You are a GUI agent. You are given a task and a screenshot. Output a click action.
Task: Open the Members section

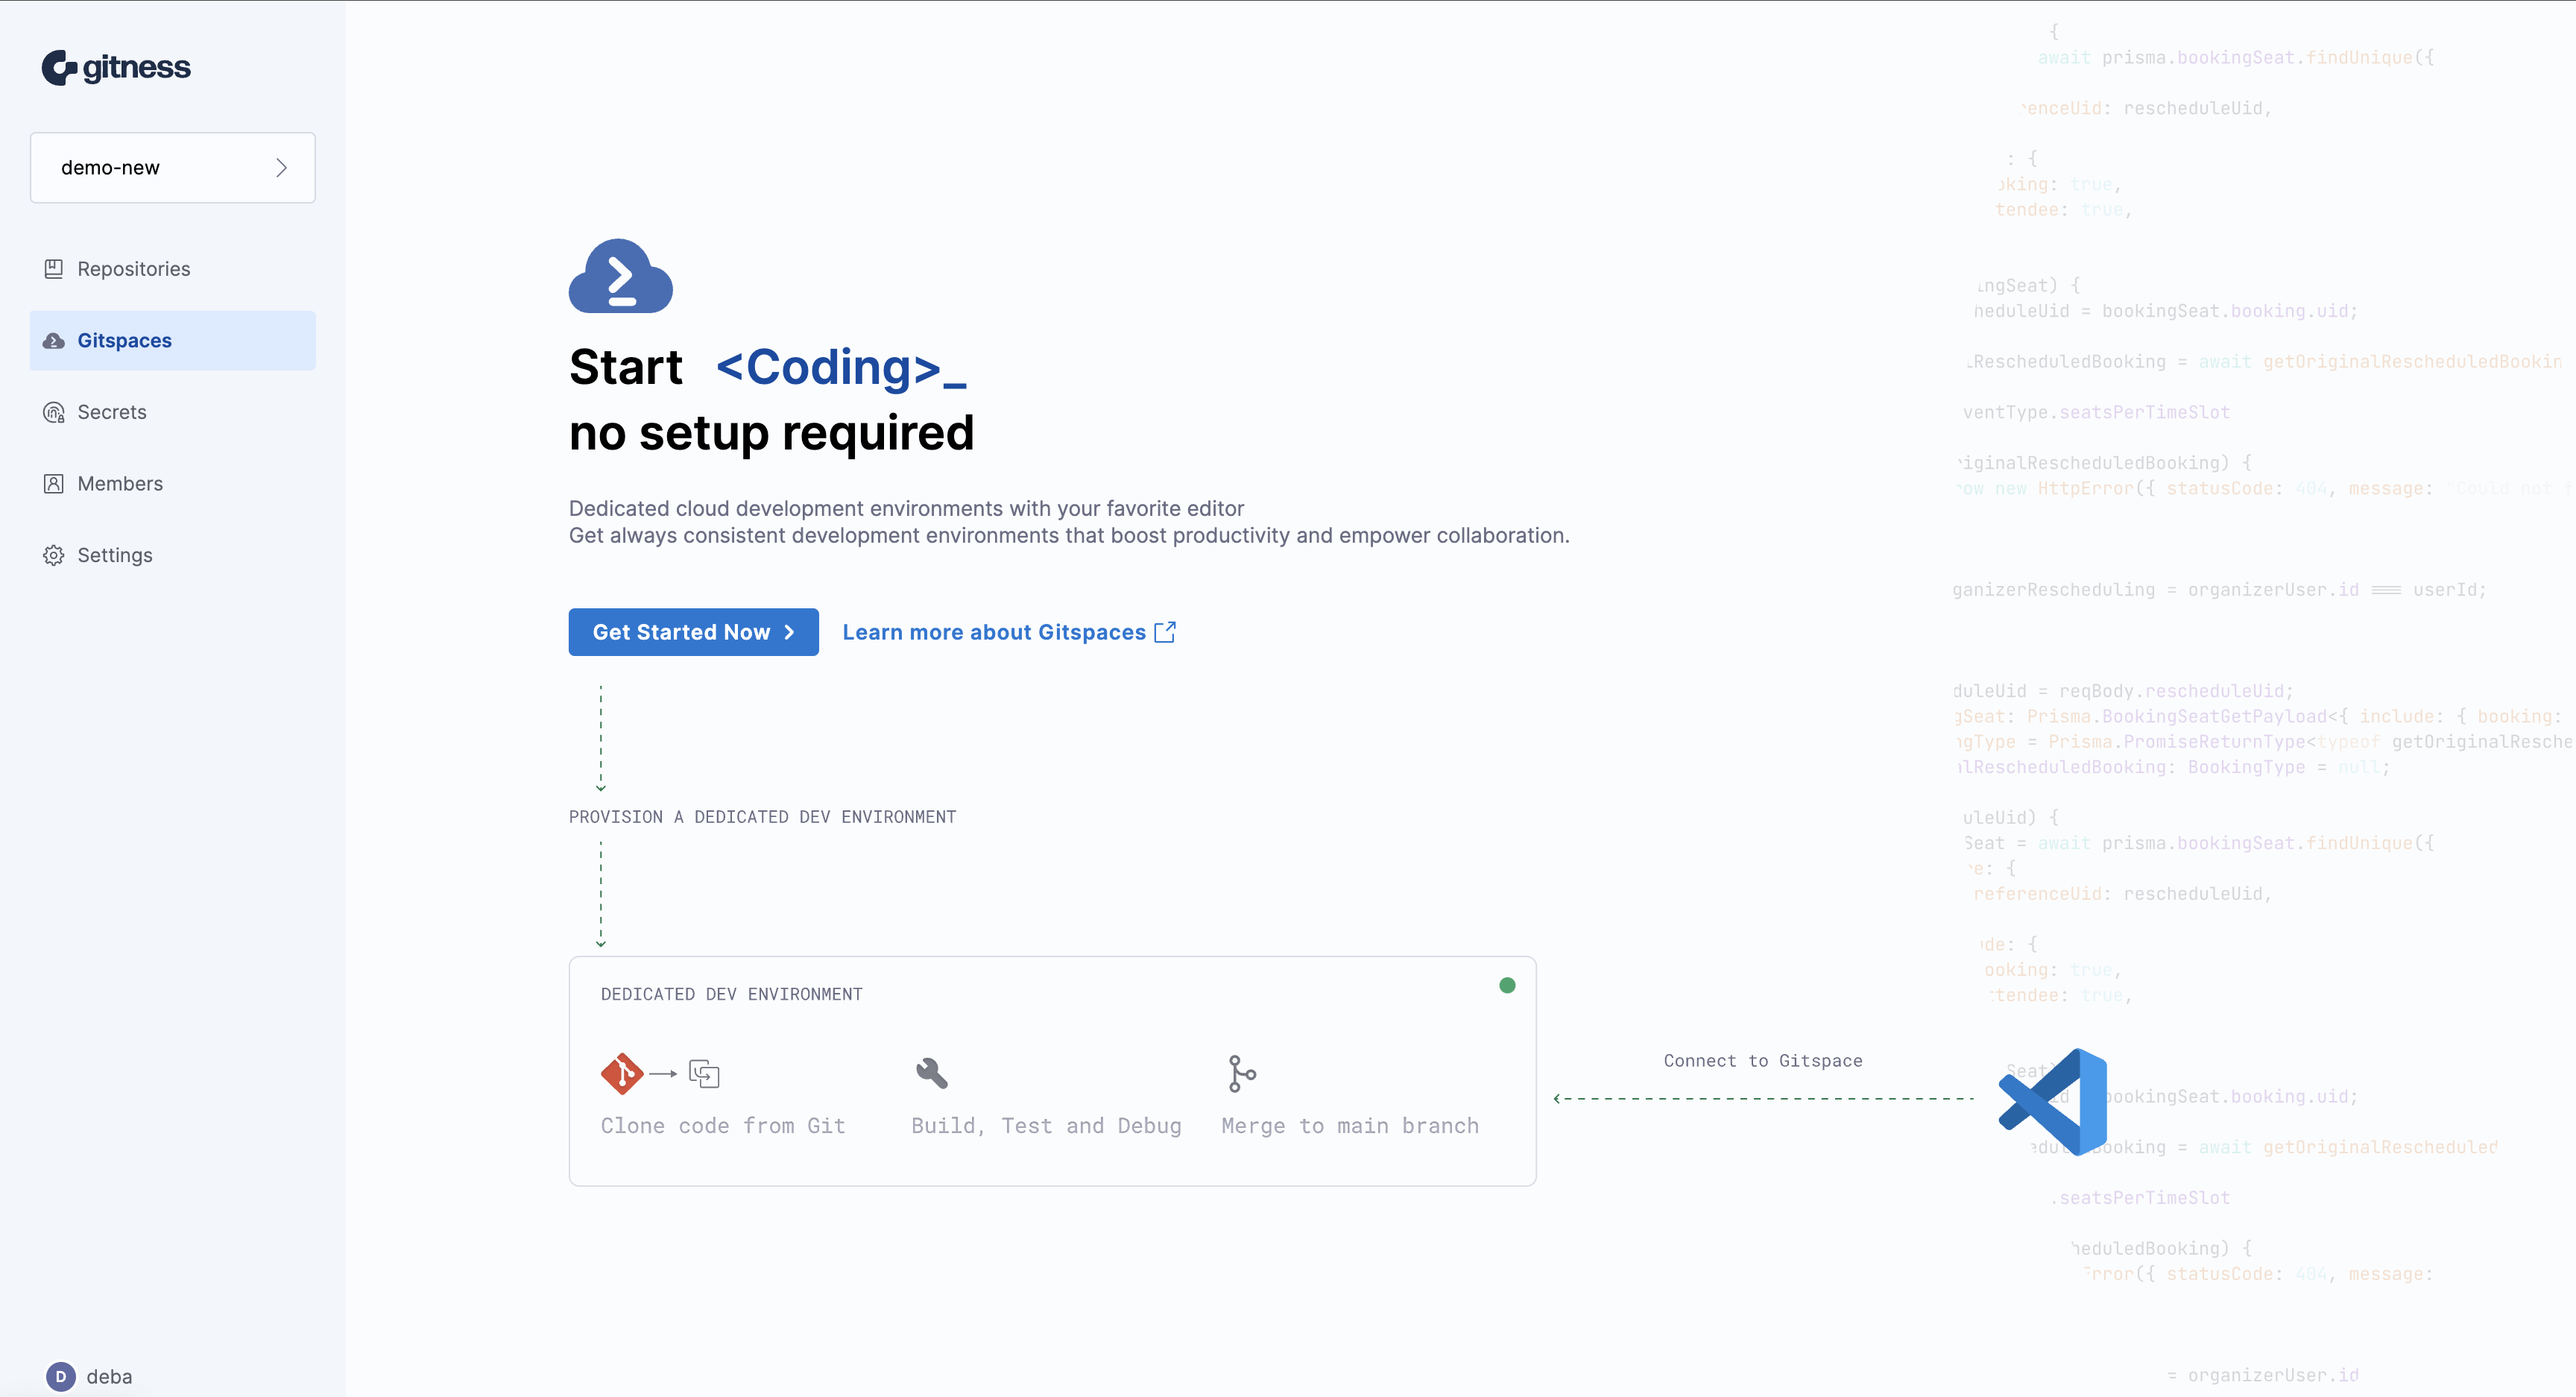pyautogui.click(x=120, y=484)
